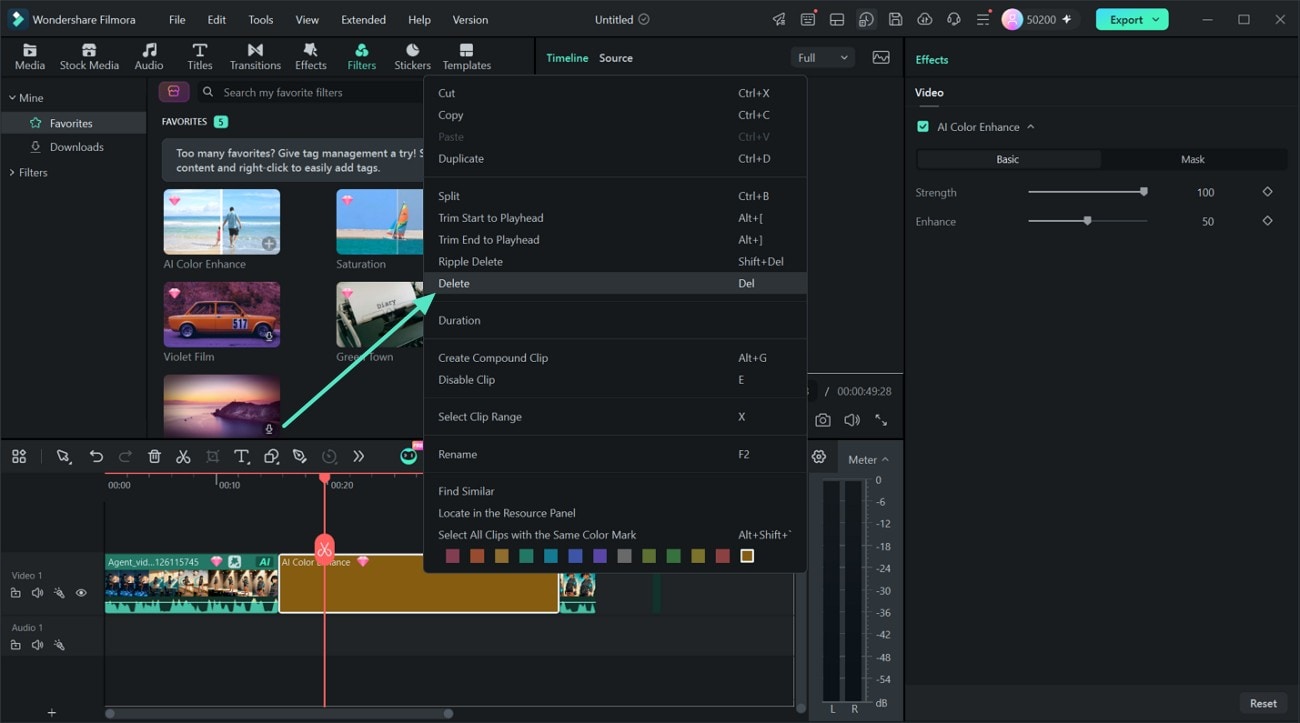Click the Export button
The width and height of the screenshot is (1300, 723).
pos(1131,19)
